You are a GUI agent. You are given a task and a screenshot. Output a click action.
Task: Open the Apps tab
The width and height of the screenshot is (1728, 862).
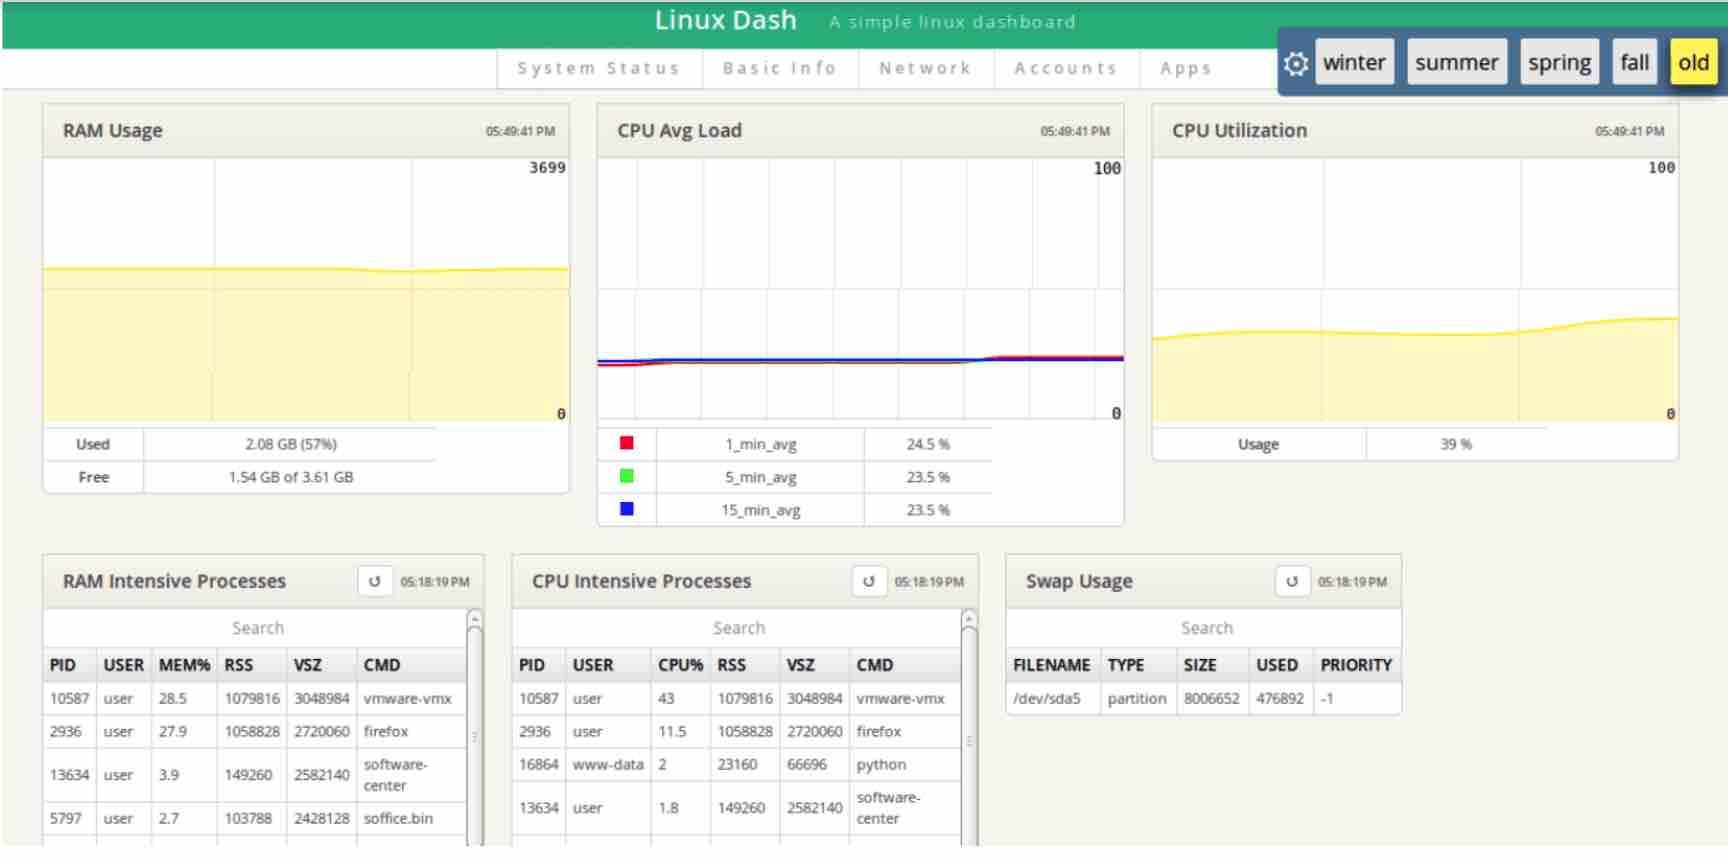[x=1186, y=68]
